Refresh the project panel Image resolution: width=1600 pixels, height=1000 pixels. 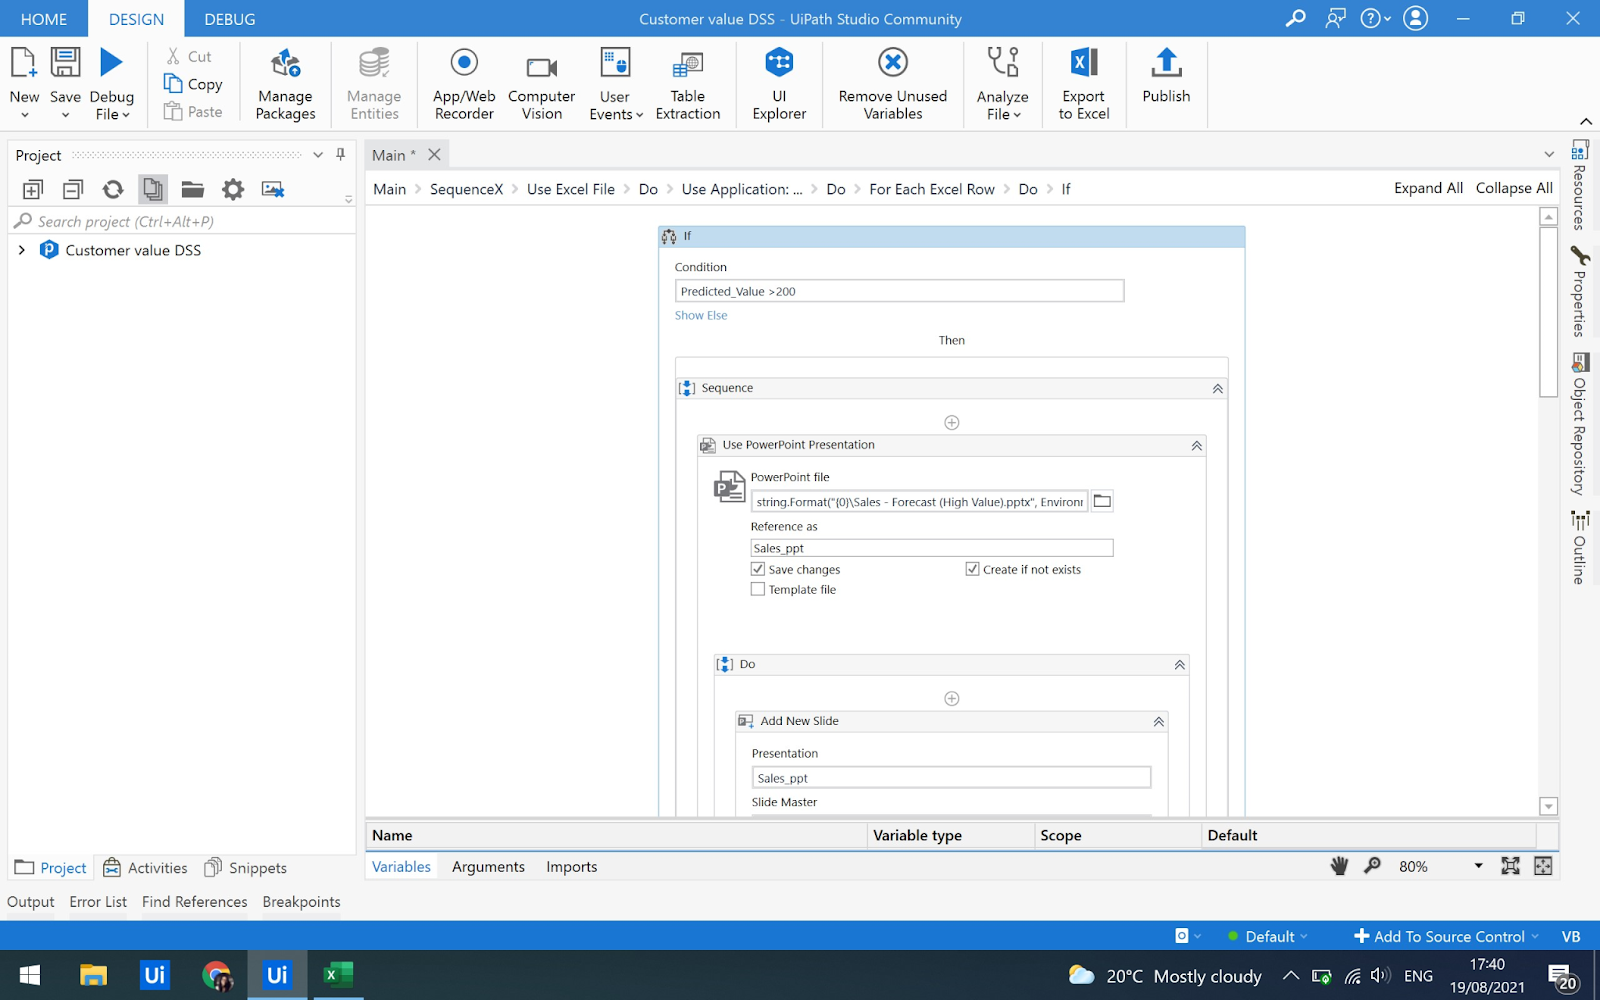click(113, 189)
